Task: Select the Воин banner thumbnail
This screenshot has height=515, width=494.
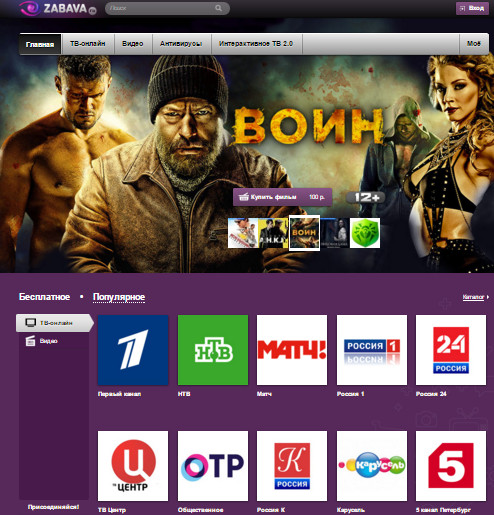Action: click(x=304, y=233)
